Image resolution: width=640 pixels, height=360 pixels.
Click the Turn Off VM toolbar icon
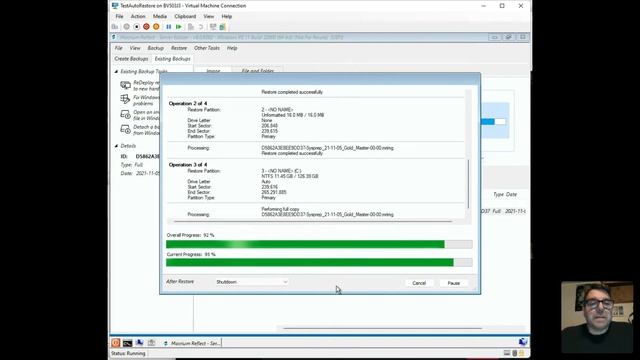click(136, 27)
